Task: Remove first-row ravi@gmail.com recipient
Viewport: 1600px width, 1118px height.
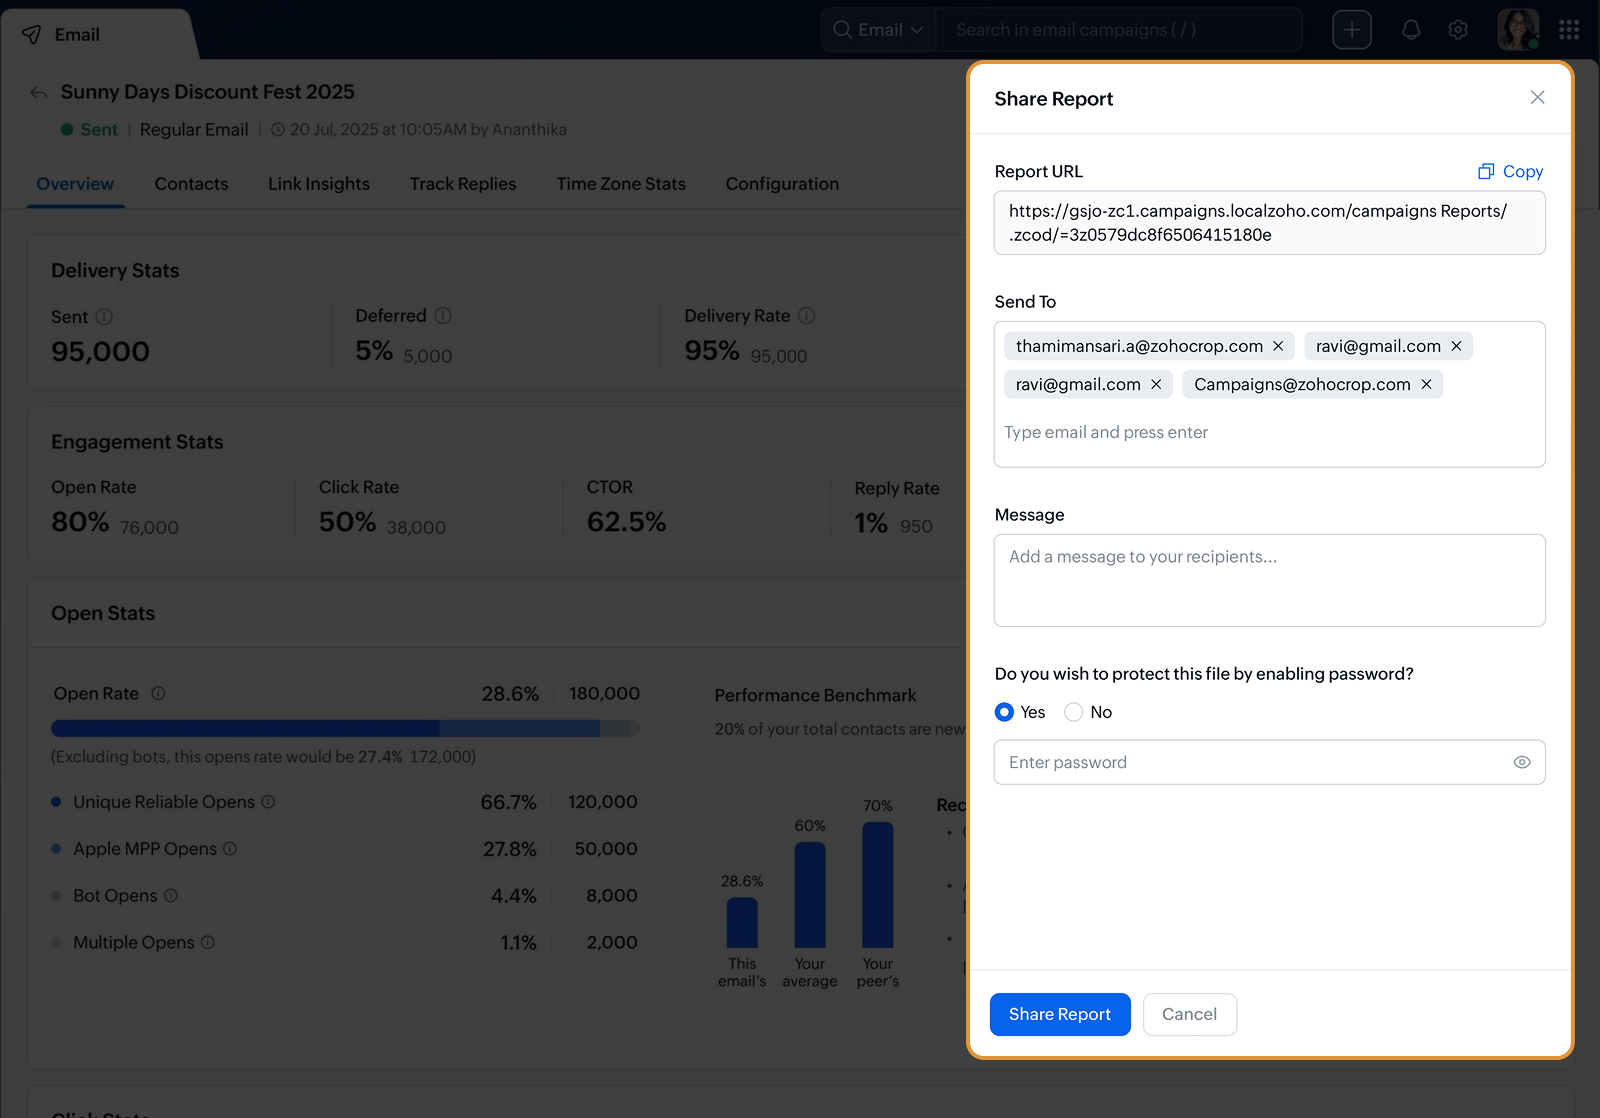Action: pyautogui.click(x=1456, y=346)
